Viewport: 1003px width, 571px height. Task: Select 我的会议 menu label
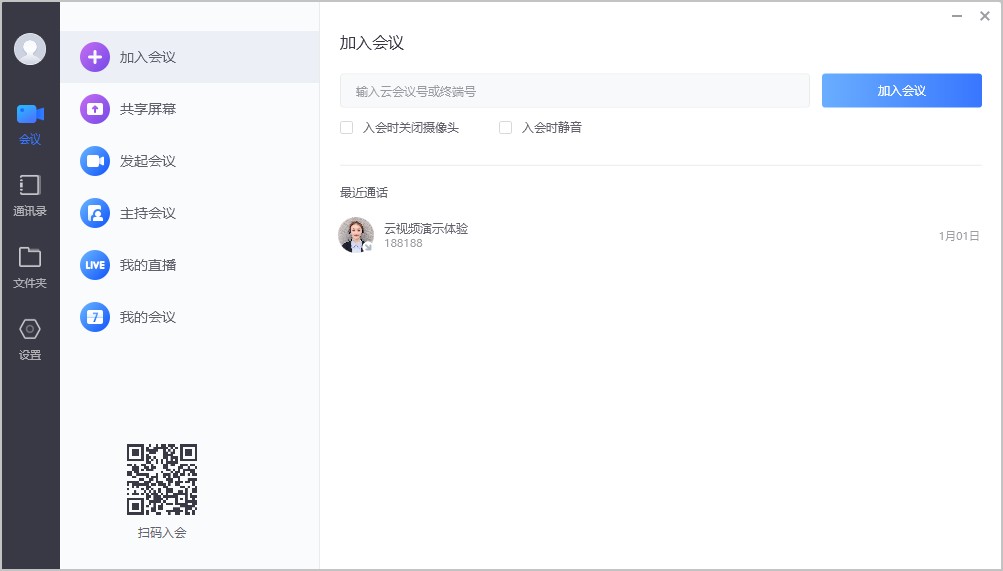tap(148, 317)
